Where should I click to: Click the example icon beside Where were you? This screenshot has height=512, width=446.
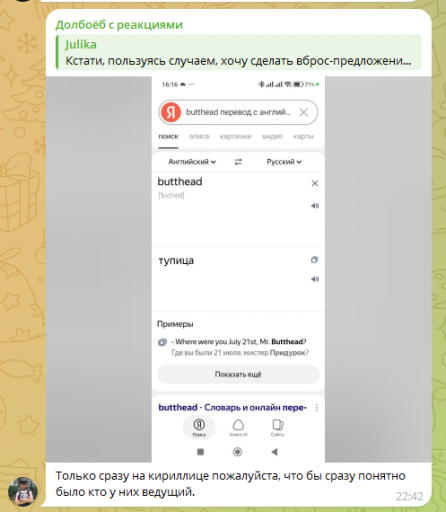point(162,342)
